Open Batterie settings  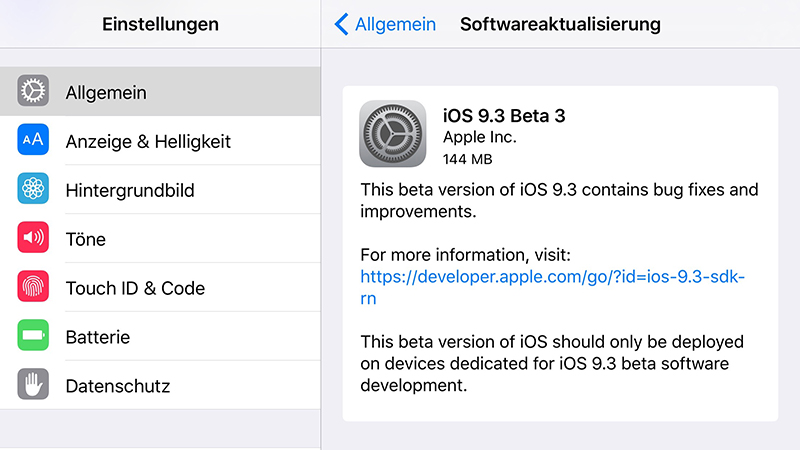(x=160, y=336)
